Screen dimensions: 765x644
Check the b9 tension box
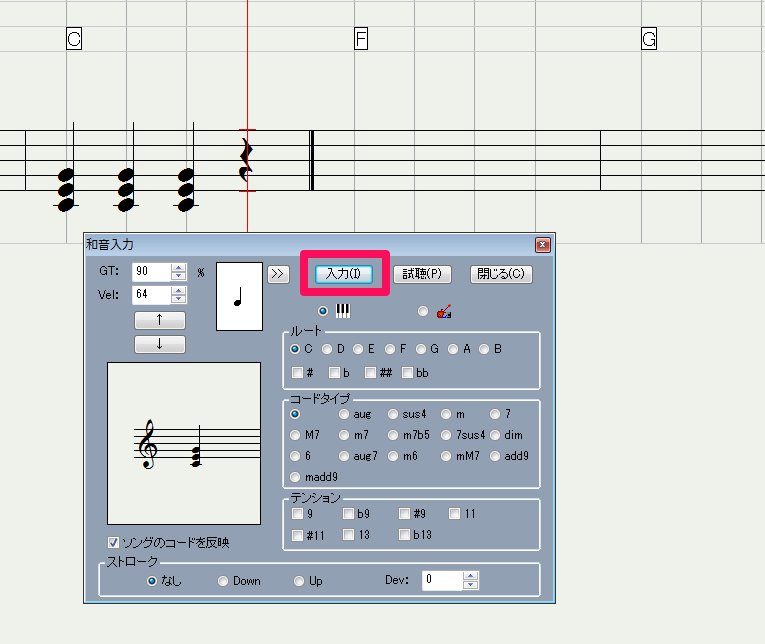pos(349,514)
